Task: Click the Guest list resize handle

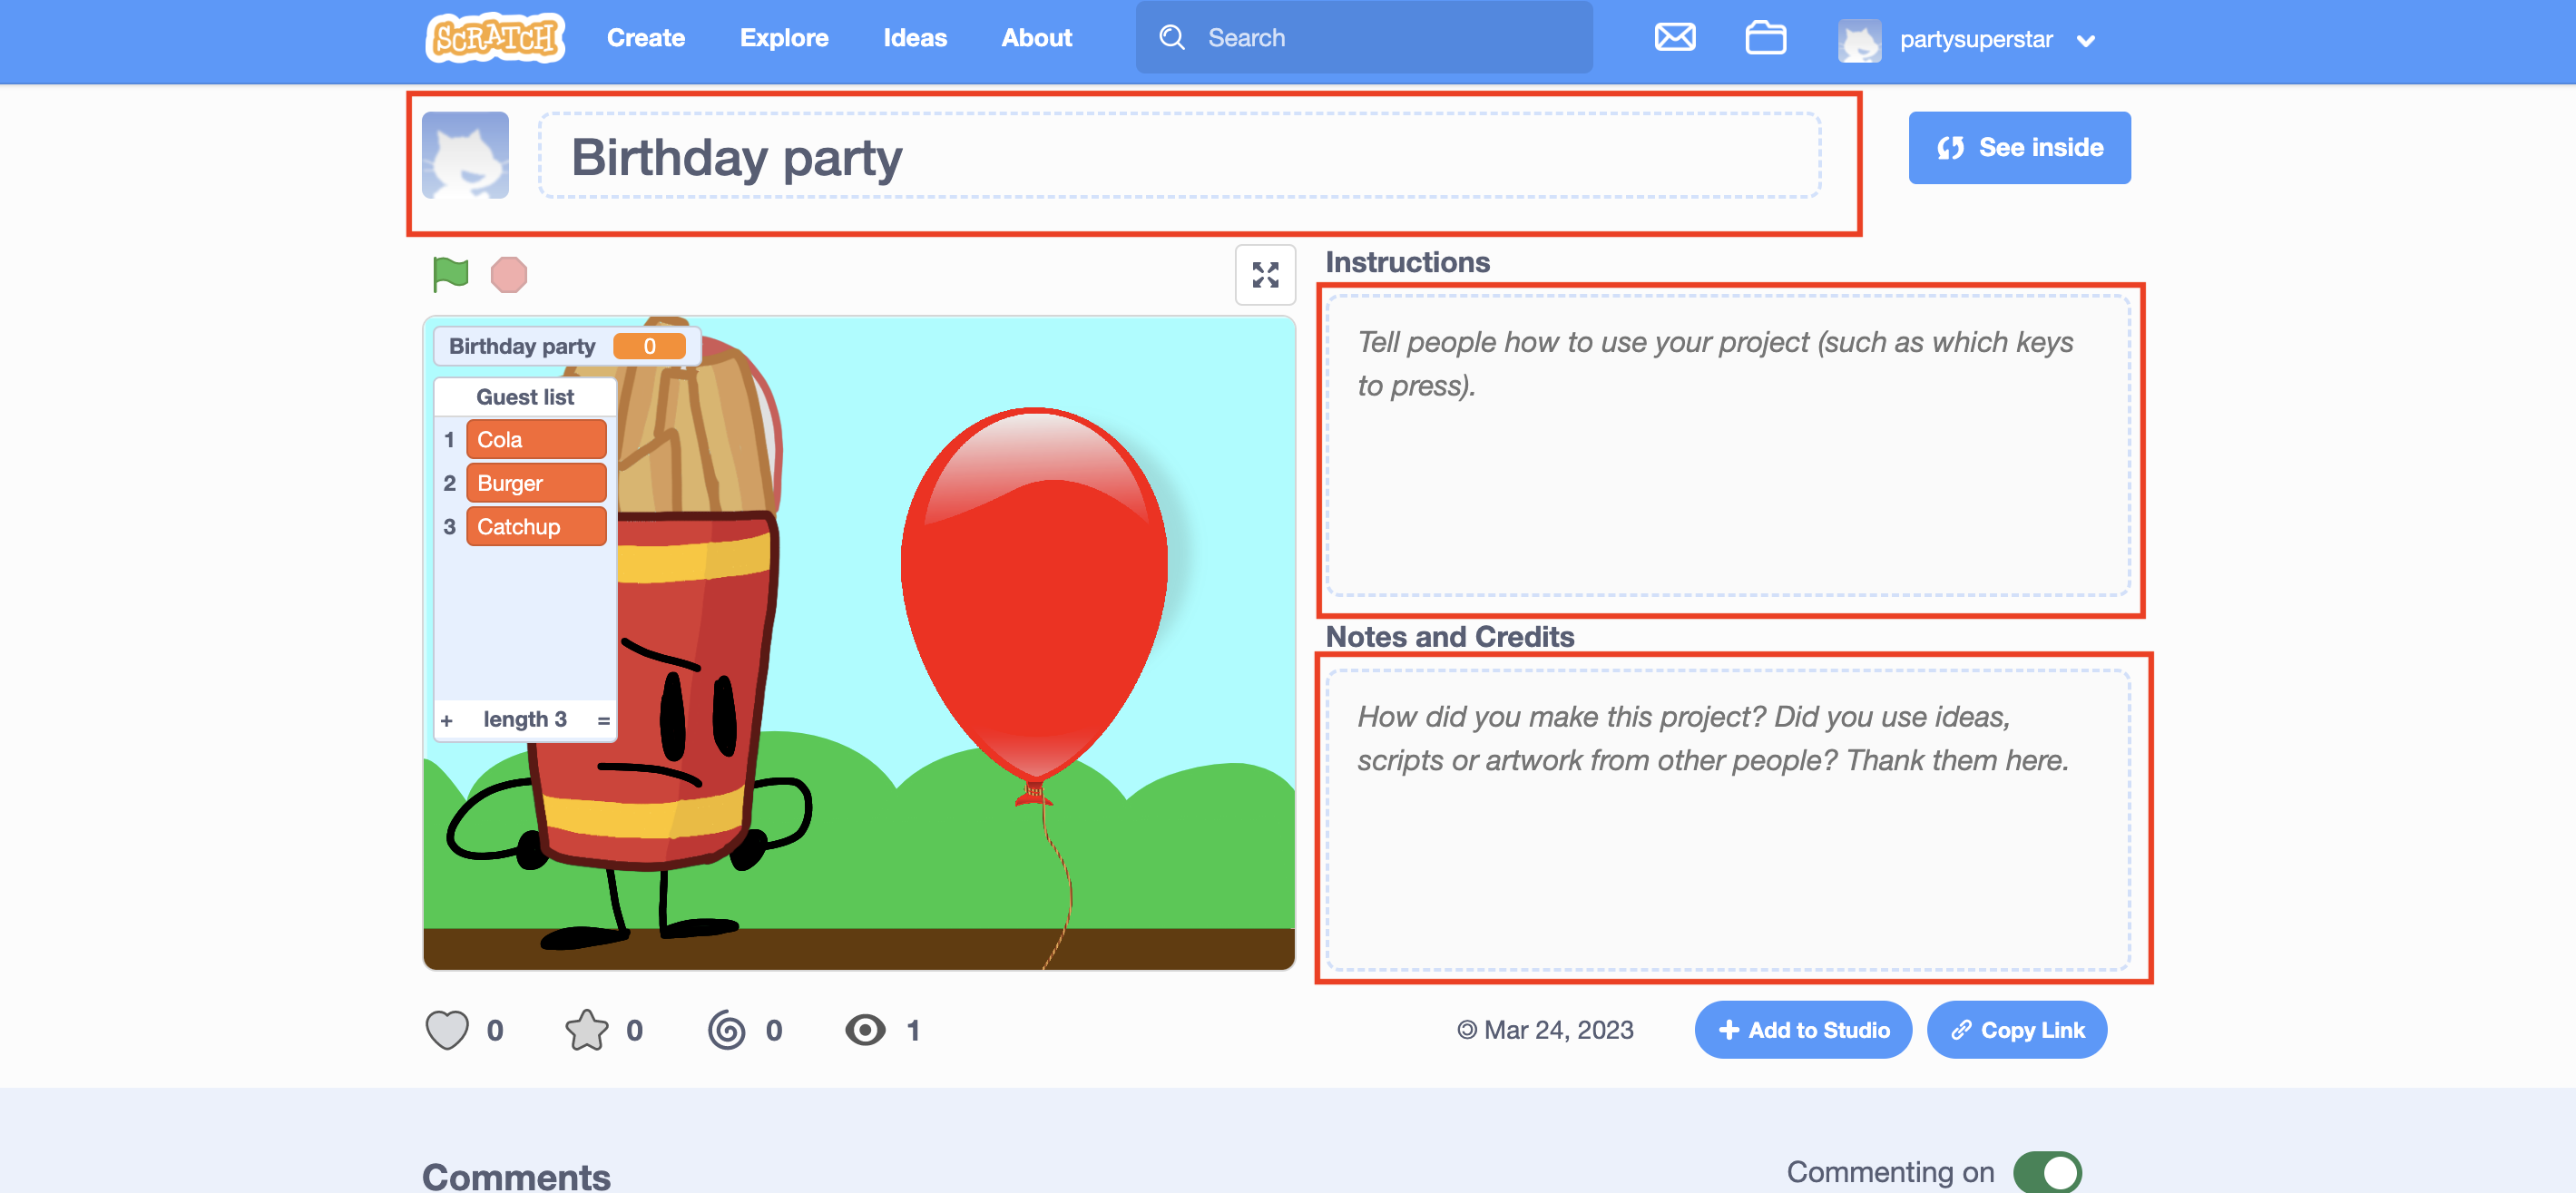Action: point(603,720)
